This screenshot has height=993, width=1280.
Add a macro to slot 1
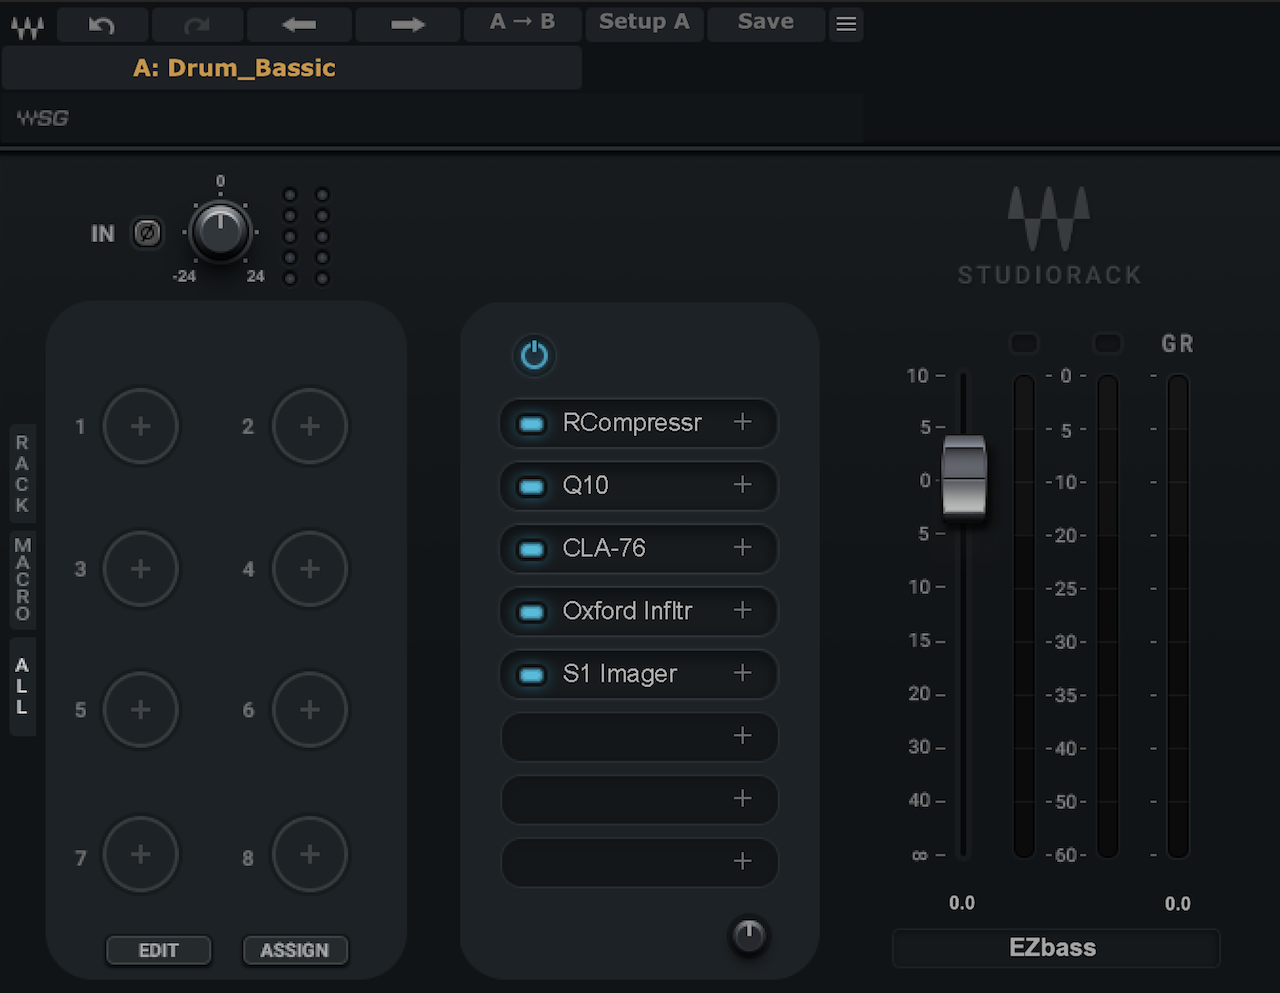(141, 426)
